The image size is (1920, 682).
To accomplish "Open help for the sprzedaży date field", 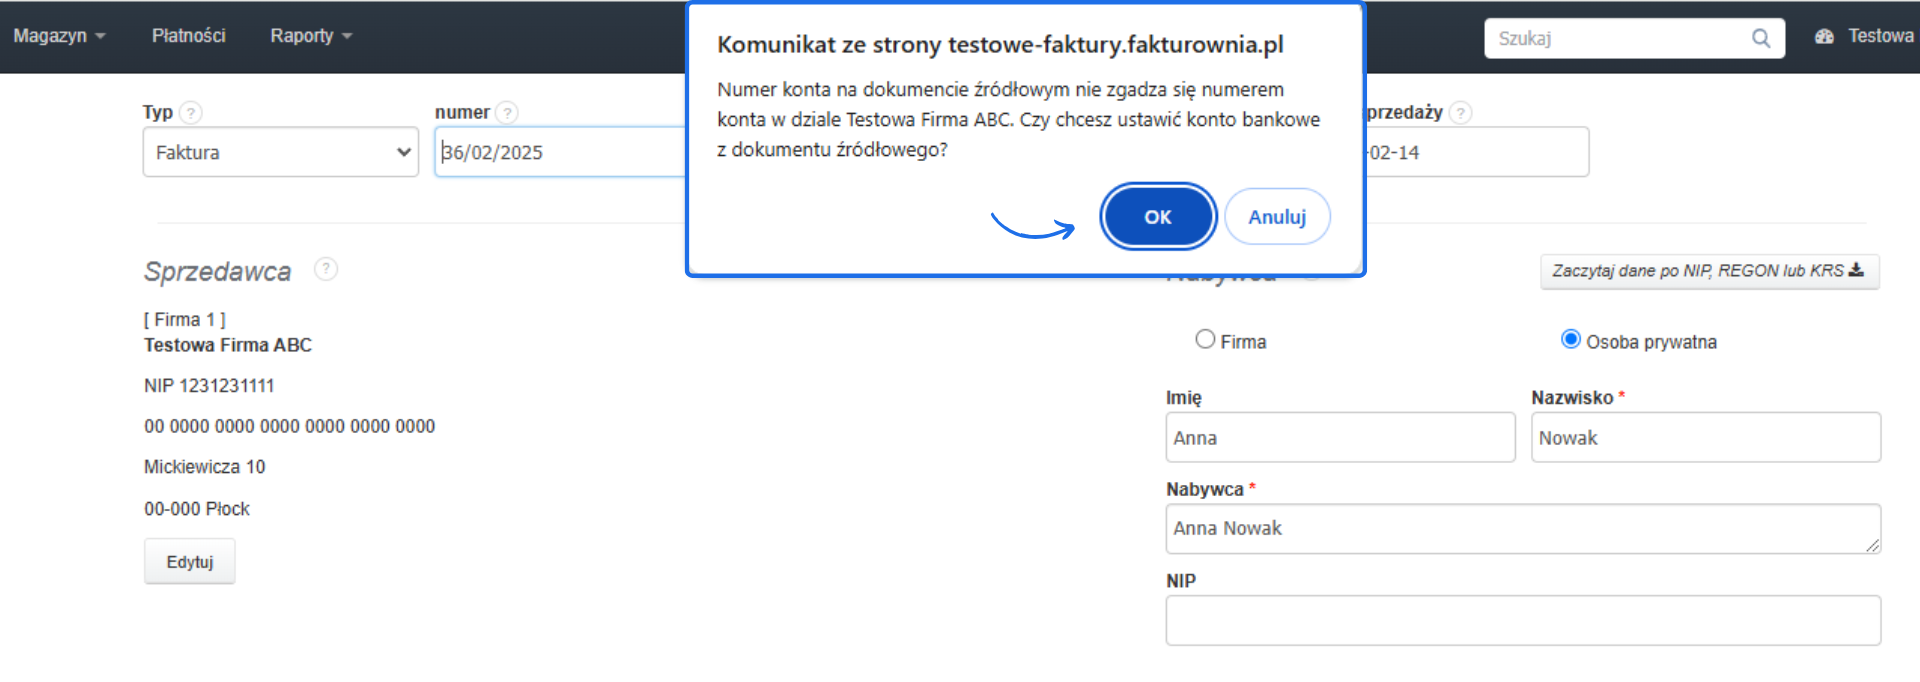I will [1461, 112].
